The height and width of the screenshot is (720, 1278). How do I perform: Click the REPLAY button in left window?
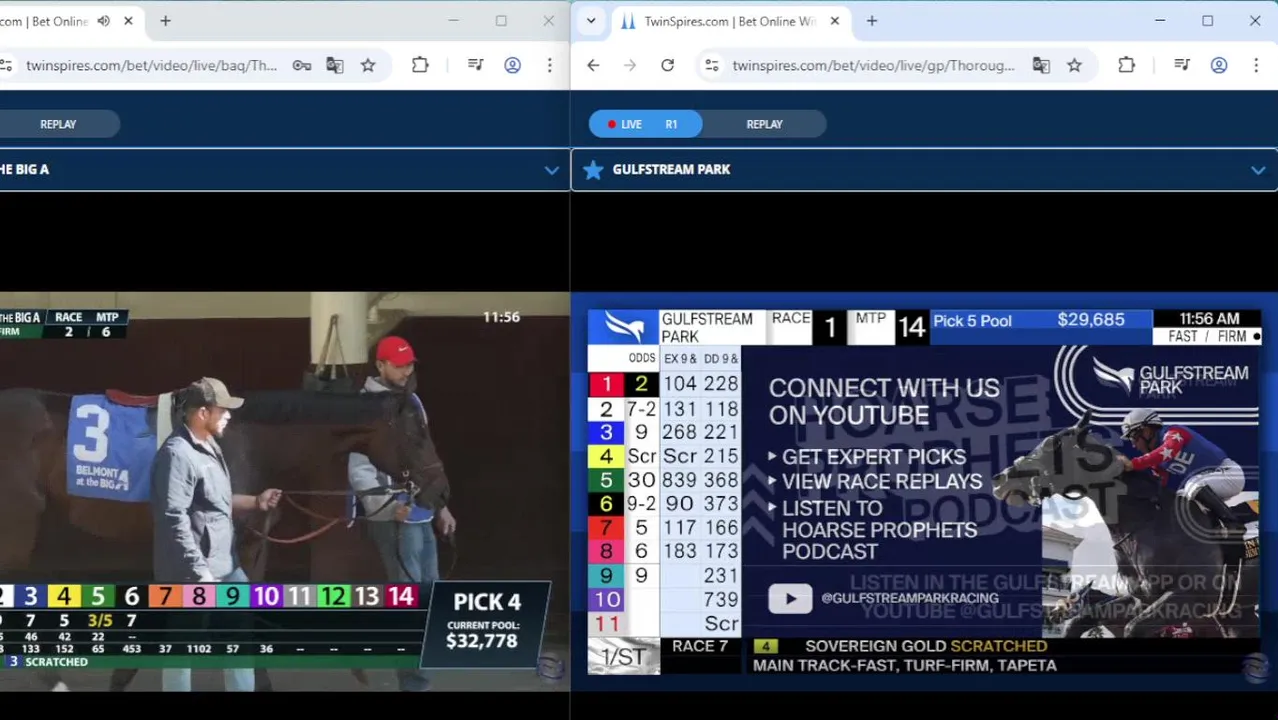click(x=58, y=124)
